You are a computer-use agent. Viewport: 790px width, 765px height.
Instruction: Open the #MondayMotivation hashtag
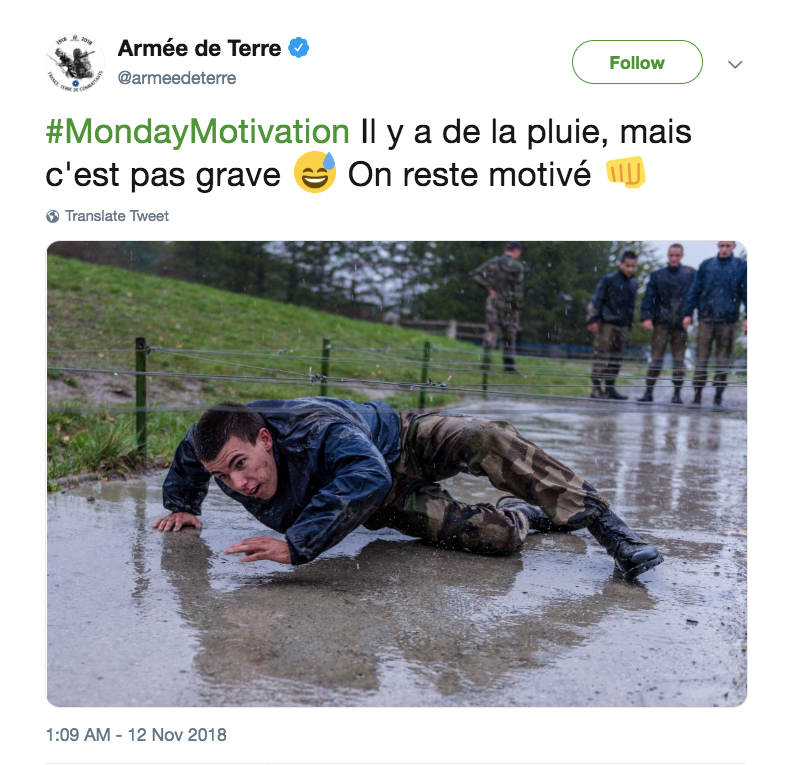point(197,132)
